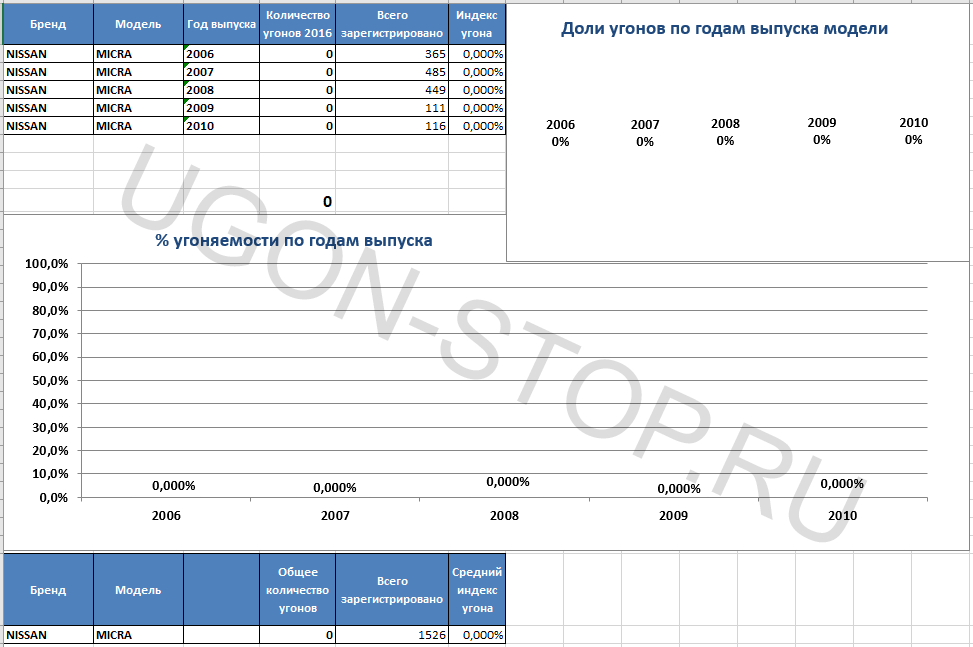Select the NISSAN cell in the 2006 row
This screenshot has width=973, height=647.
pos(48,54)
